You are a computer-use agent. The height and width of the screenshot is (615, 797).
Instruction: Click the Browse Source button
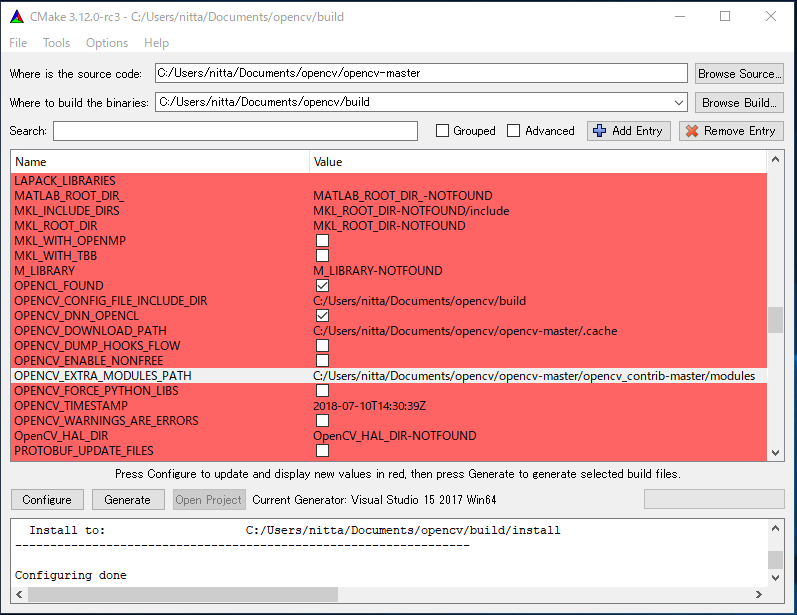739,74
